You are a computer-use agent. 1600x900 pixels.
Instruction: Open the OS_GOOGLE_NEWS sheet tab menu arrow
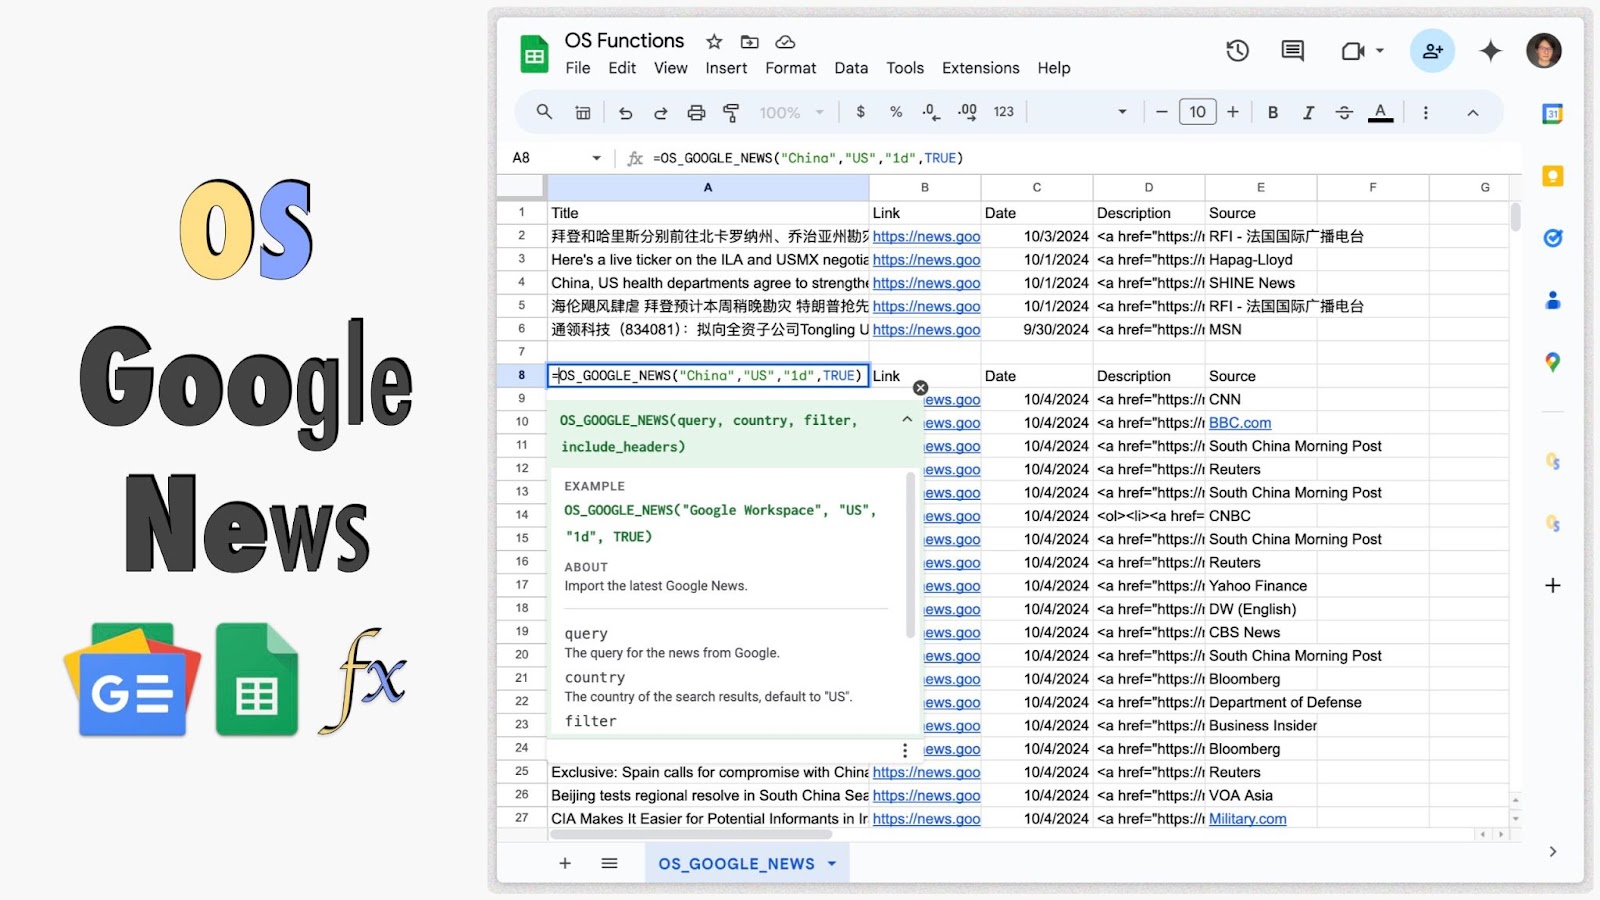click(x=832, y=864)
